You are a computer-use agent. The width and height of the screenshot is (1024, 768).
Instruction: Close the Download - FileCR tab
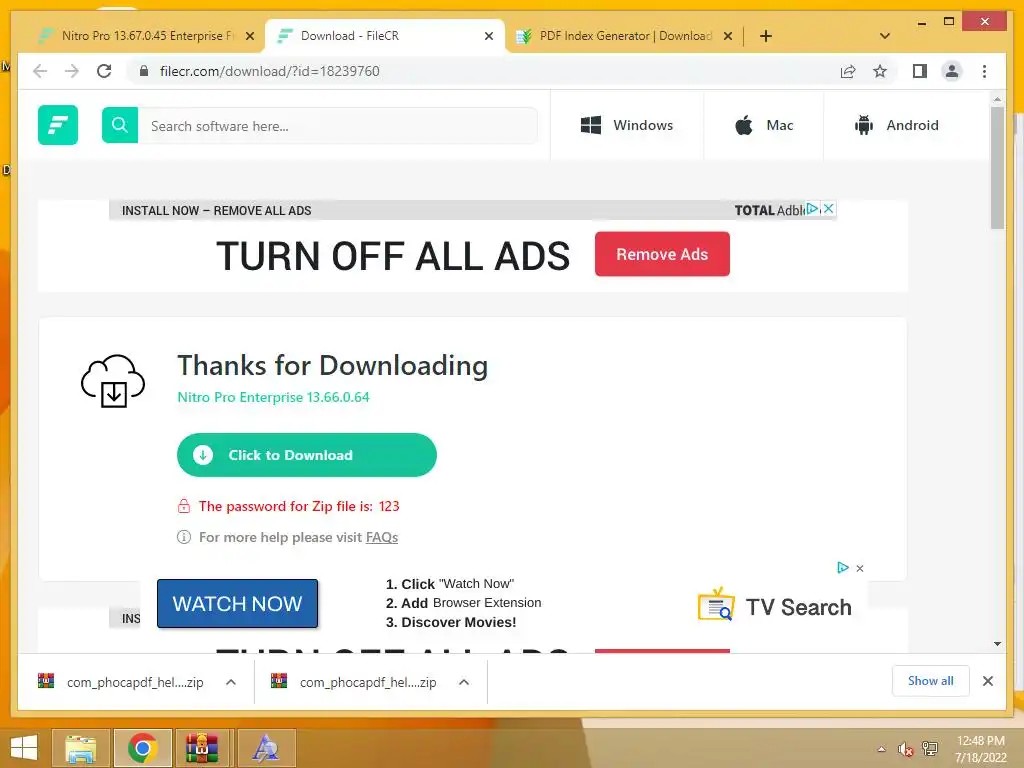(488, 37)
